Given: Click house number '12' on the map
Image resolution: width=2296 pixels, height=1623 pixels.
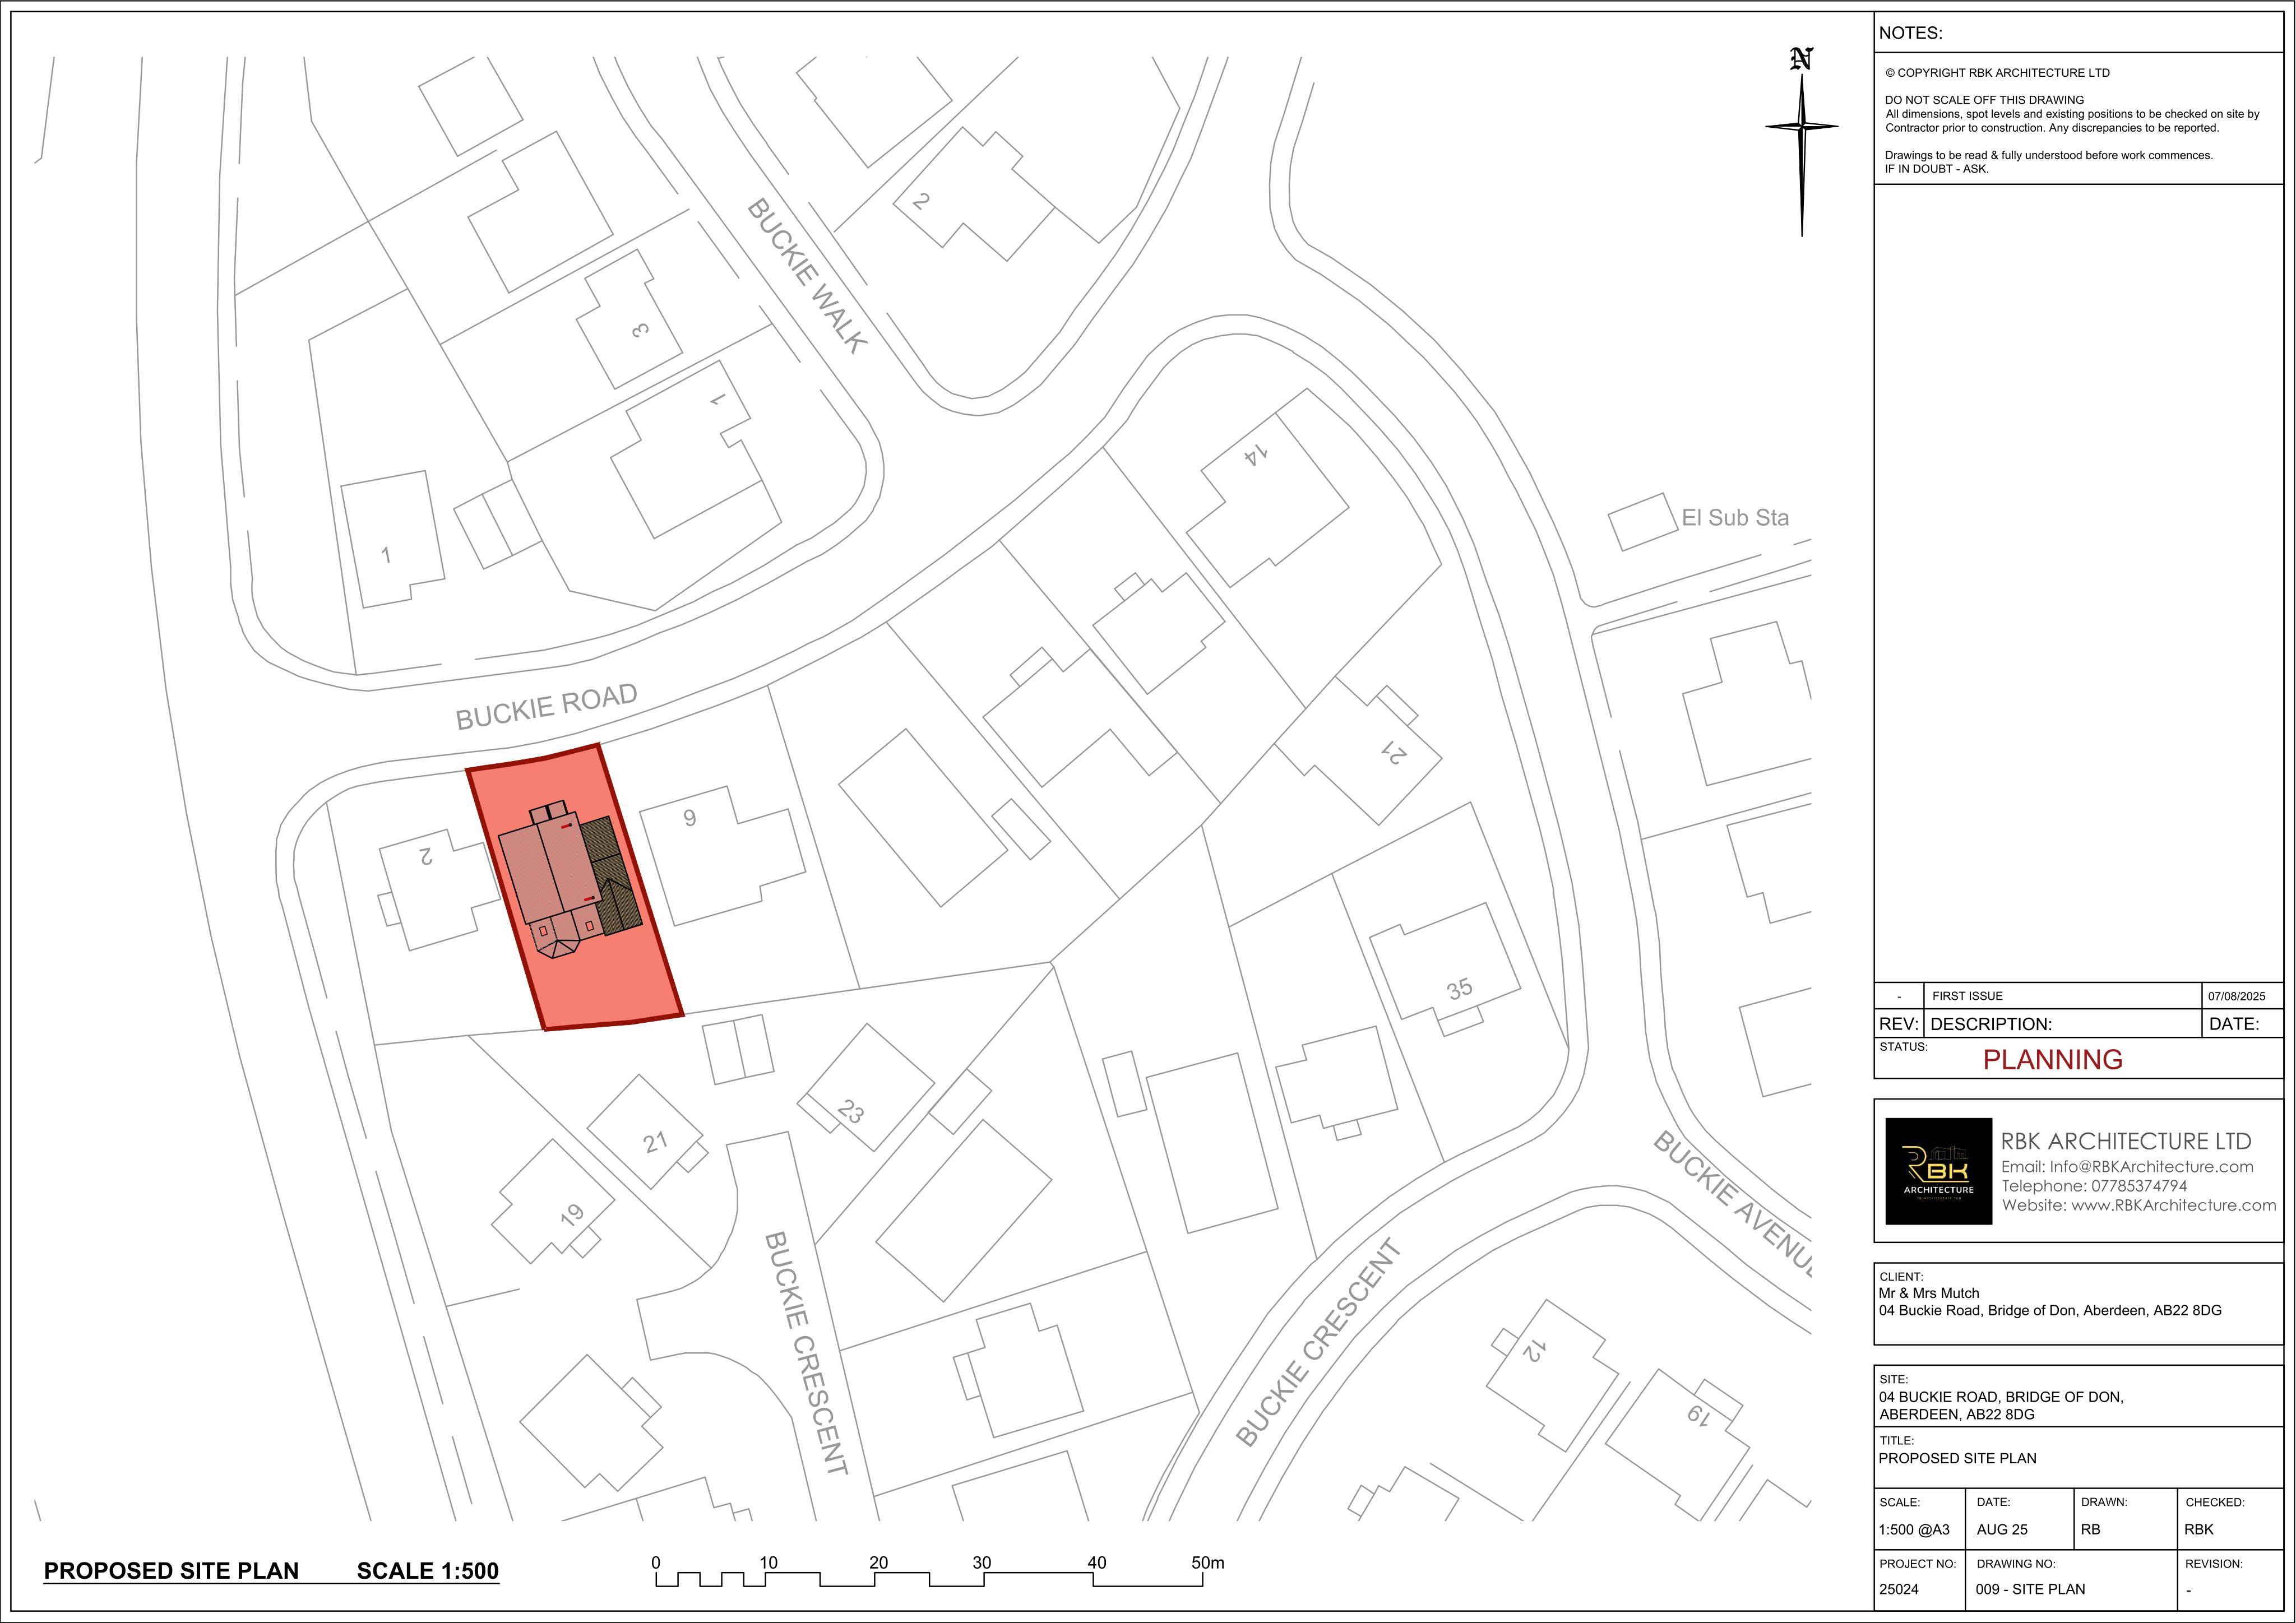Looking at the screenshot, I should (1534, 1351).
